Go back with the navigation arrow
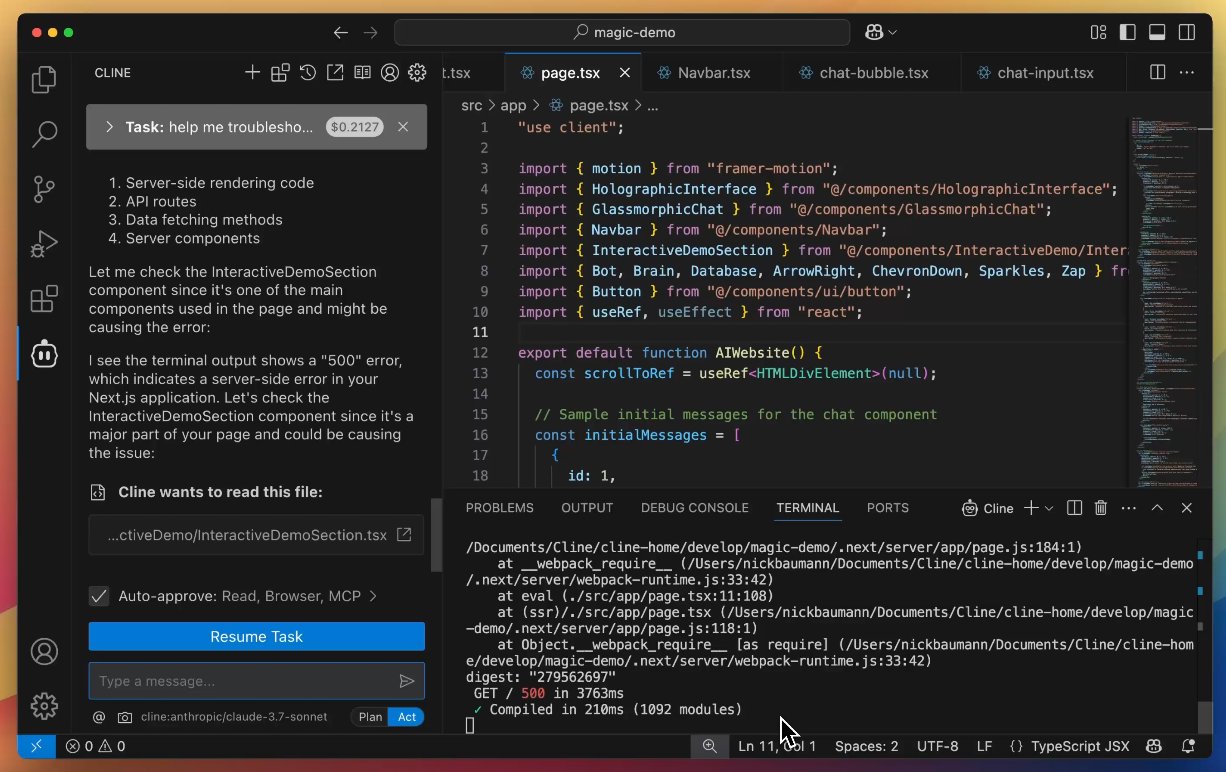This screenshot has width=1226, height=772. pyautogui.click(x=341, y=32)
